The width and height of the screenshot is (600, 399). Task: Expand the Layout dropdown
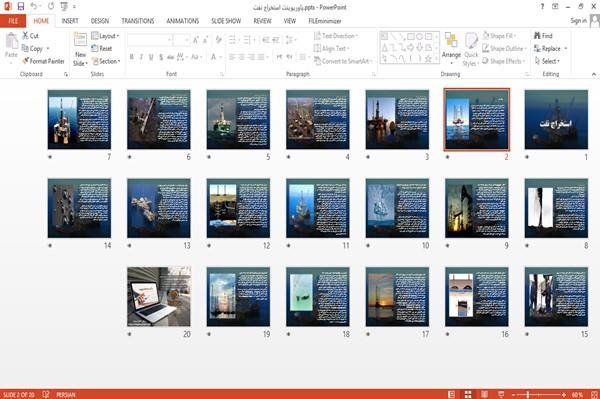tap(105, 36)
